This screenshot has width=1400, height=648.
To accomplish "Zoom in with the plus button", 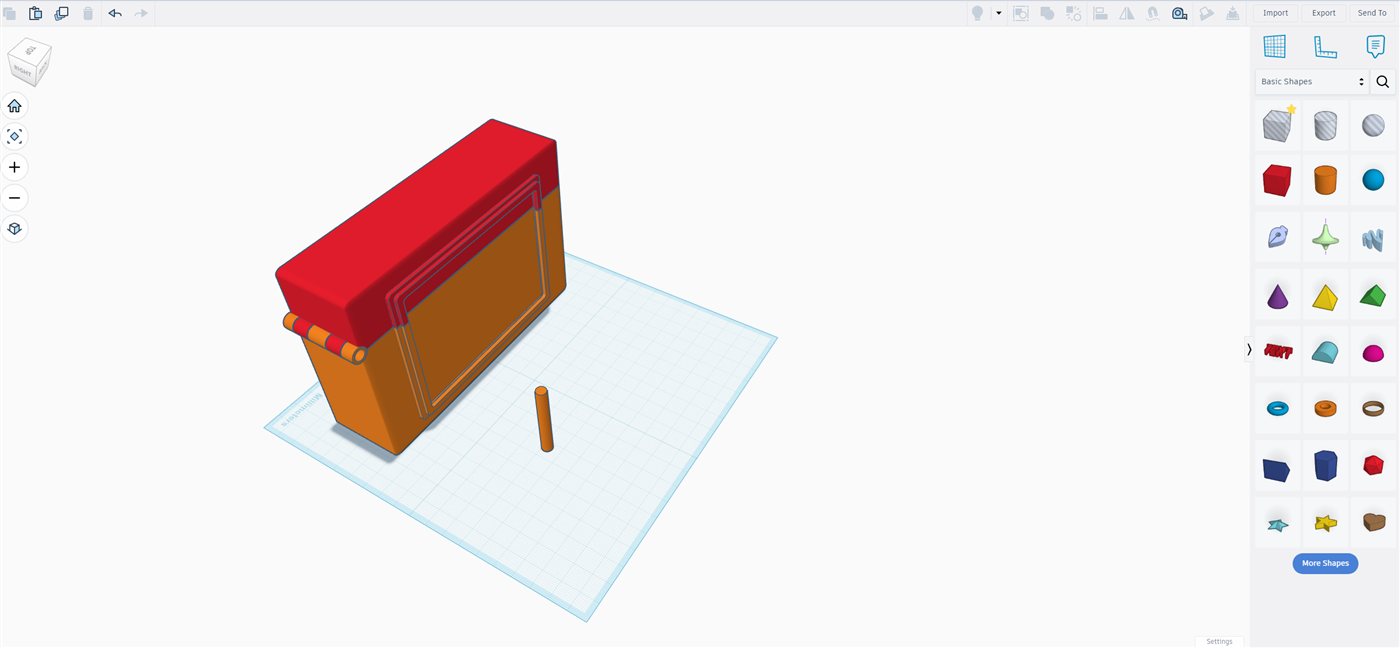I will coord(14,167).
